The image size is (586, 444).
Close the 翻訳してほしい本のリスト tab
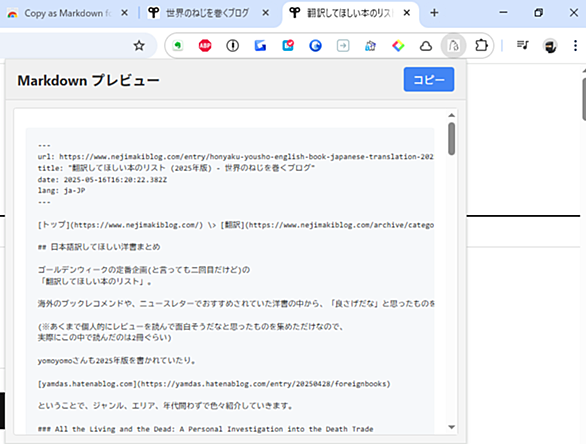(407, 13)
